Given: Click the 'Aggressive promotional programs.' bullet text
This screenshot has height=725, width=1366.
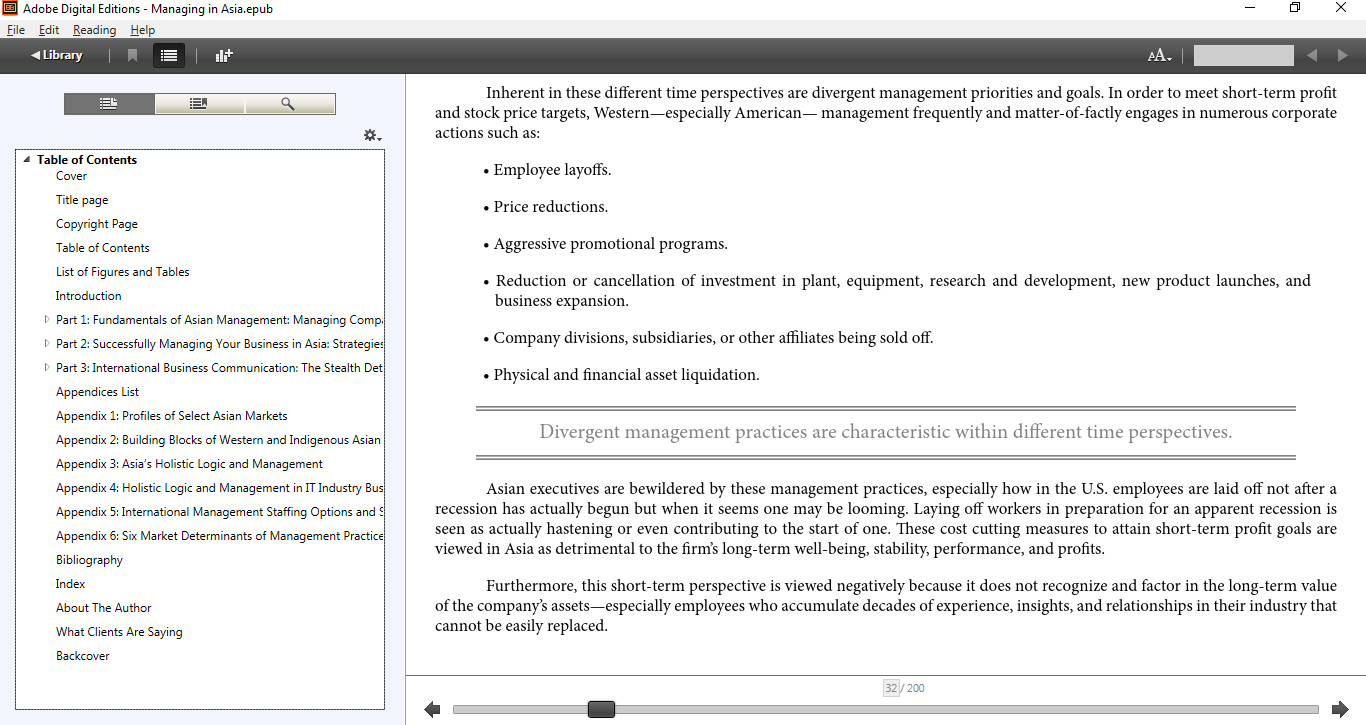Looking at the screenshot, I should 611,244.
